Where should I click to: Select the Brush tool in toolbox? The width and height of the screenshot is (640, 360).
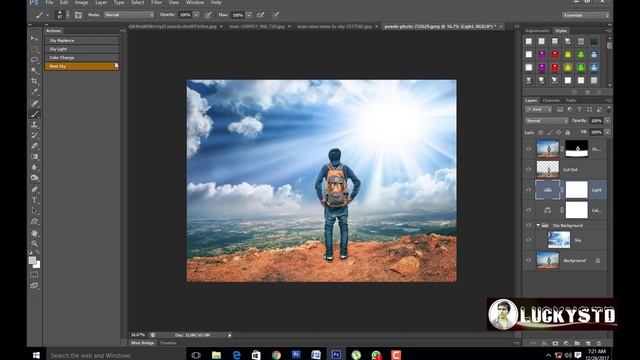(x=34, y=114)
